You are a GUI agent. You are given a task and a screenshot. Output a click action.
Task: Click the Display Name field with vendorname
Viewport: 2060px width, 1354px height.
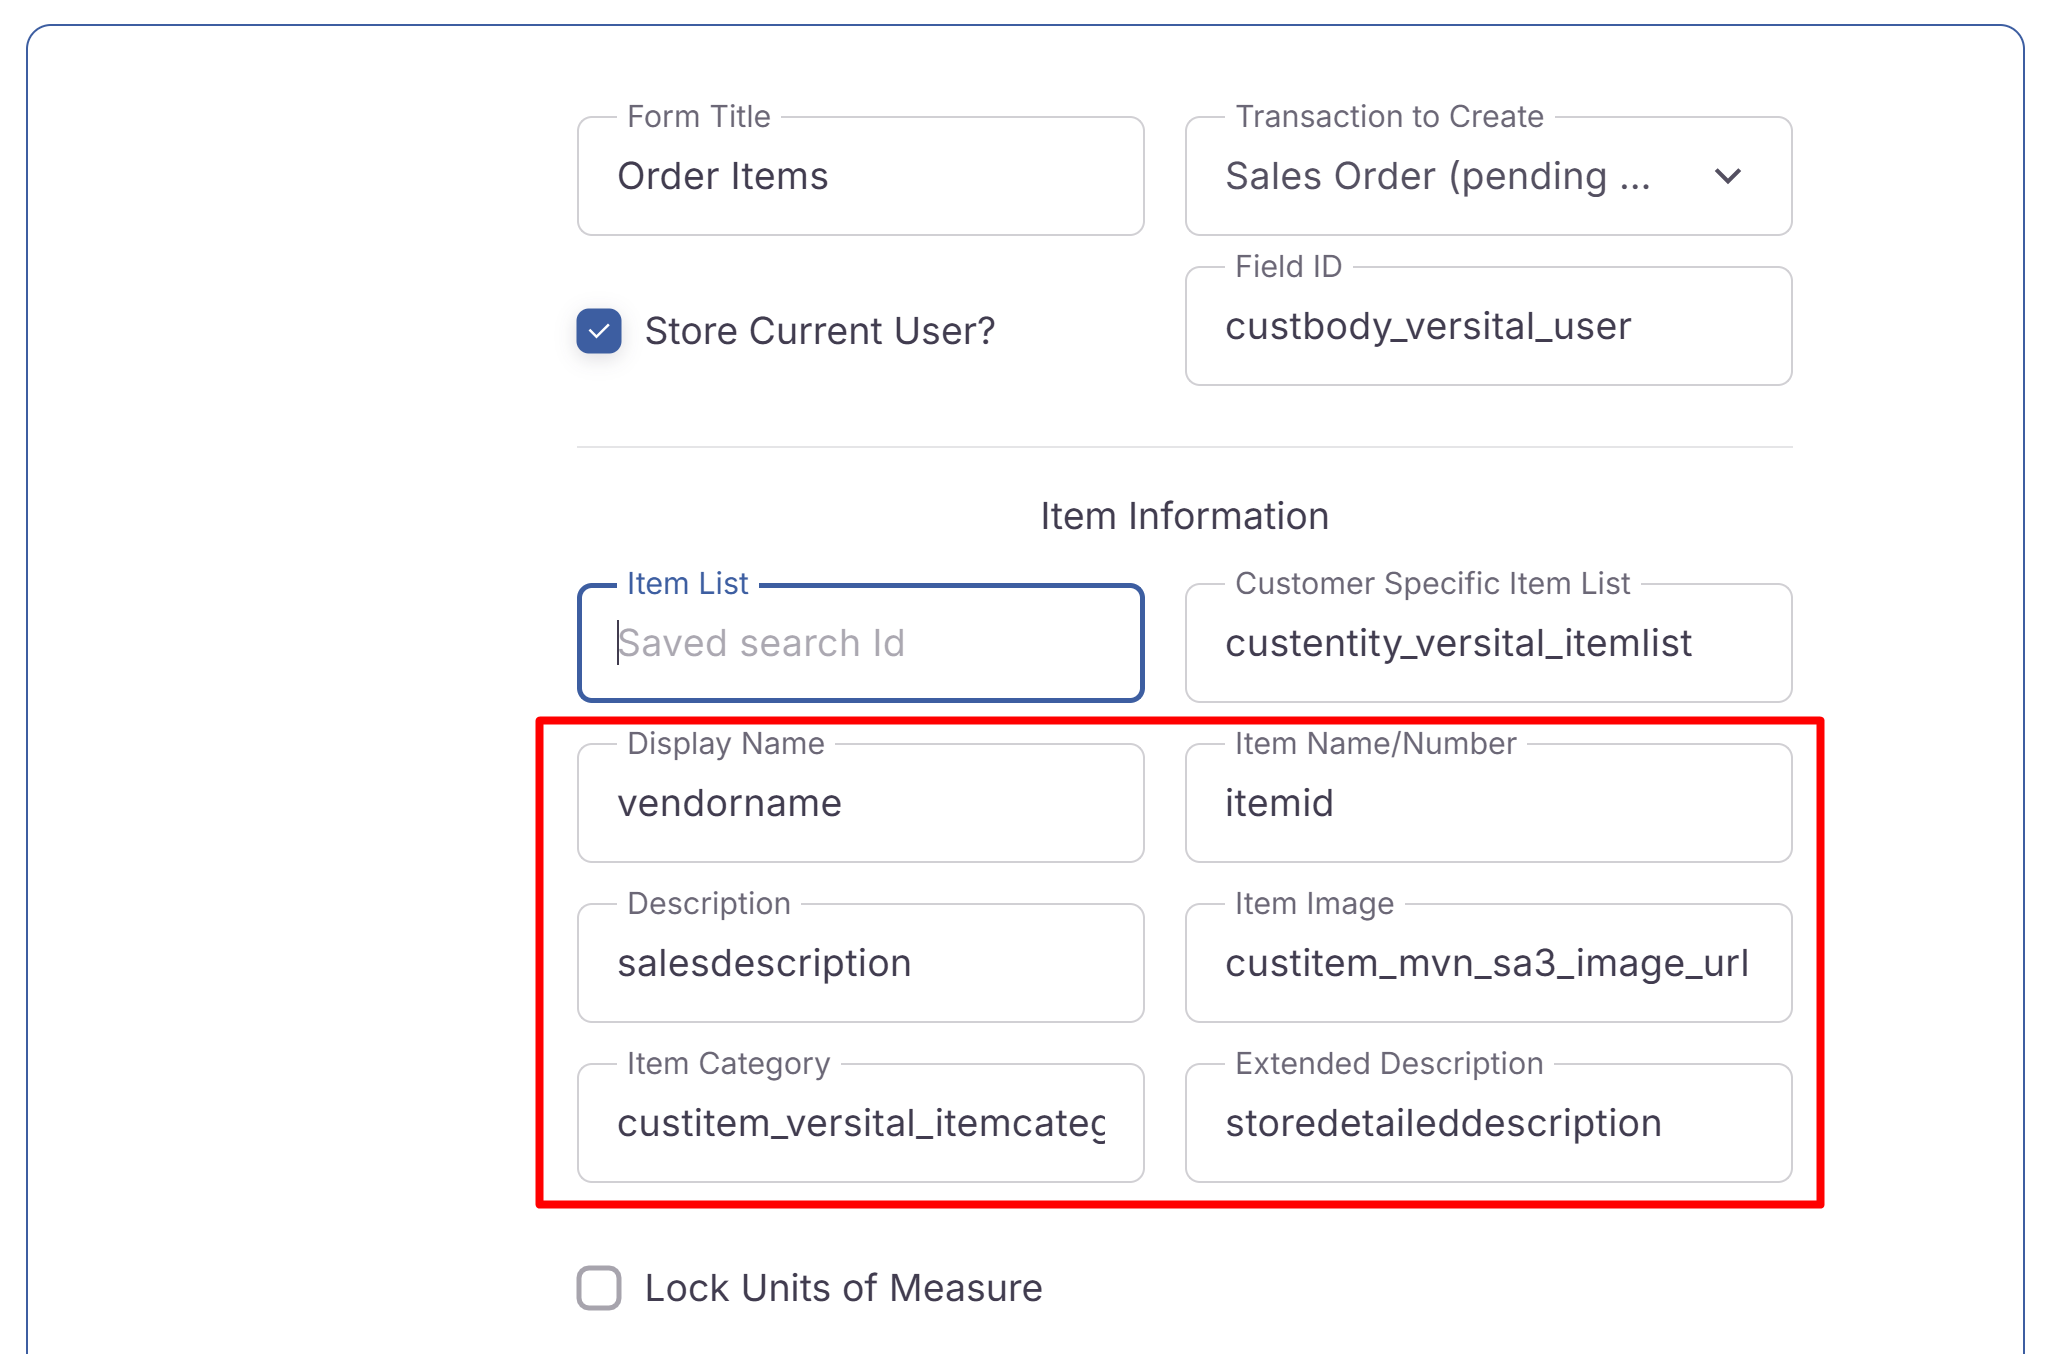pyautogui.click(x=860, y=803)
